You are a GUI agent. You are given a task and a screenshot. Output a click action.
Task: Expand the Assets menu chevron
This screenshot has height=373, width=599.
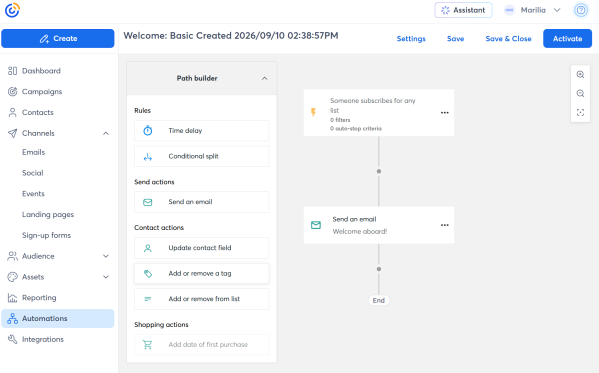tap(106, 277)
